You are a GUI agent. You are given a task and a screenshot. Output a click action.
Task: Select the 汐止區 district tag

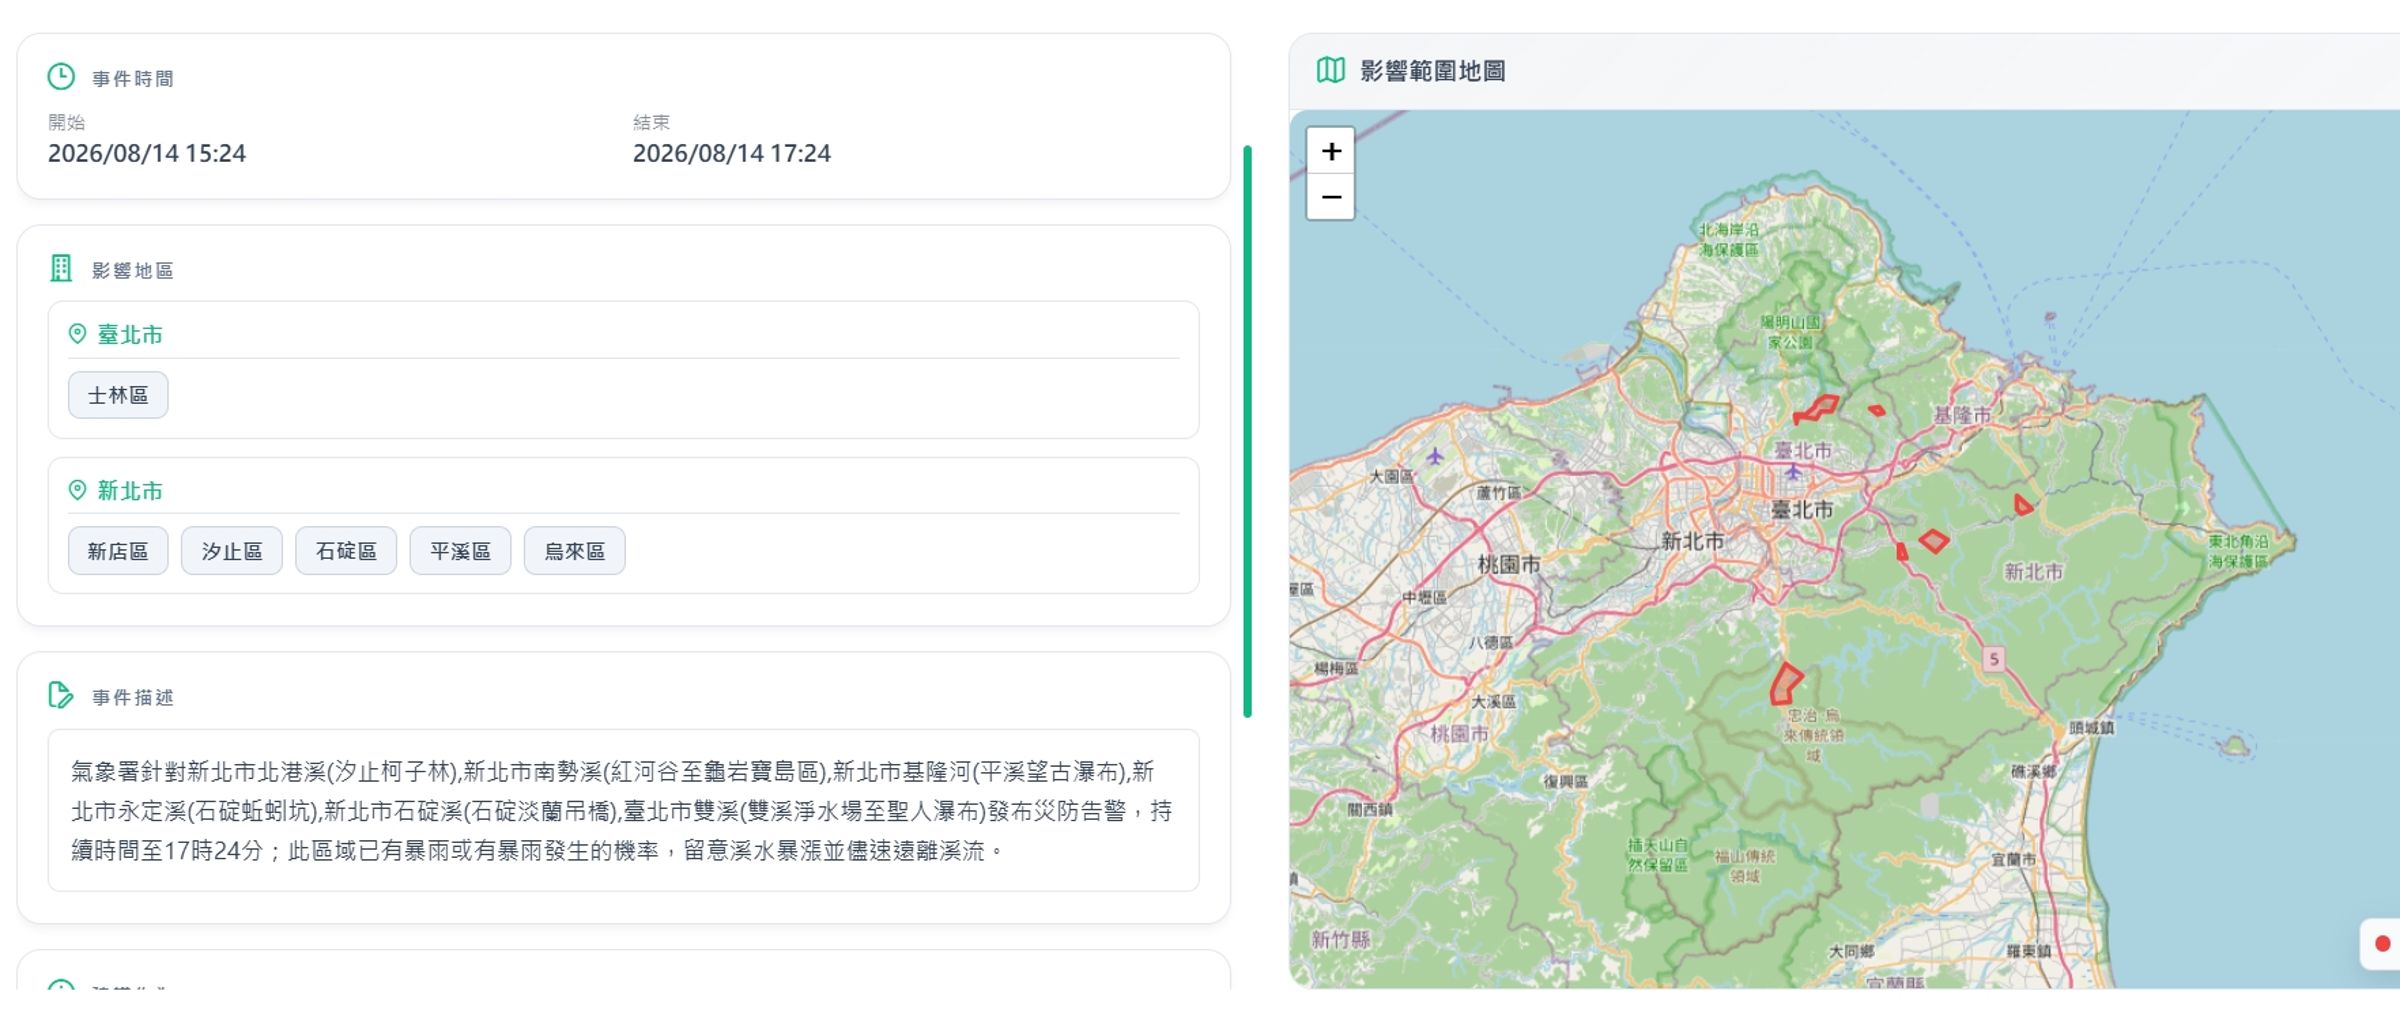[x=232, y=551]
